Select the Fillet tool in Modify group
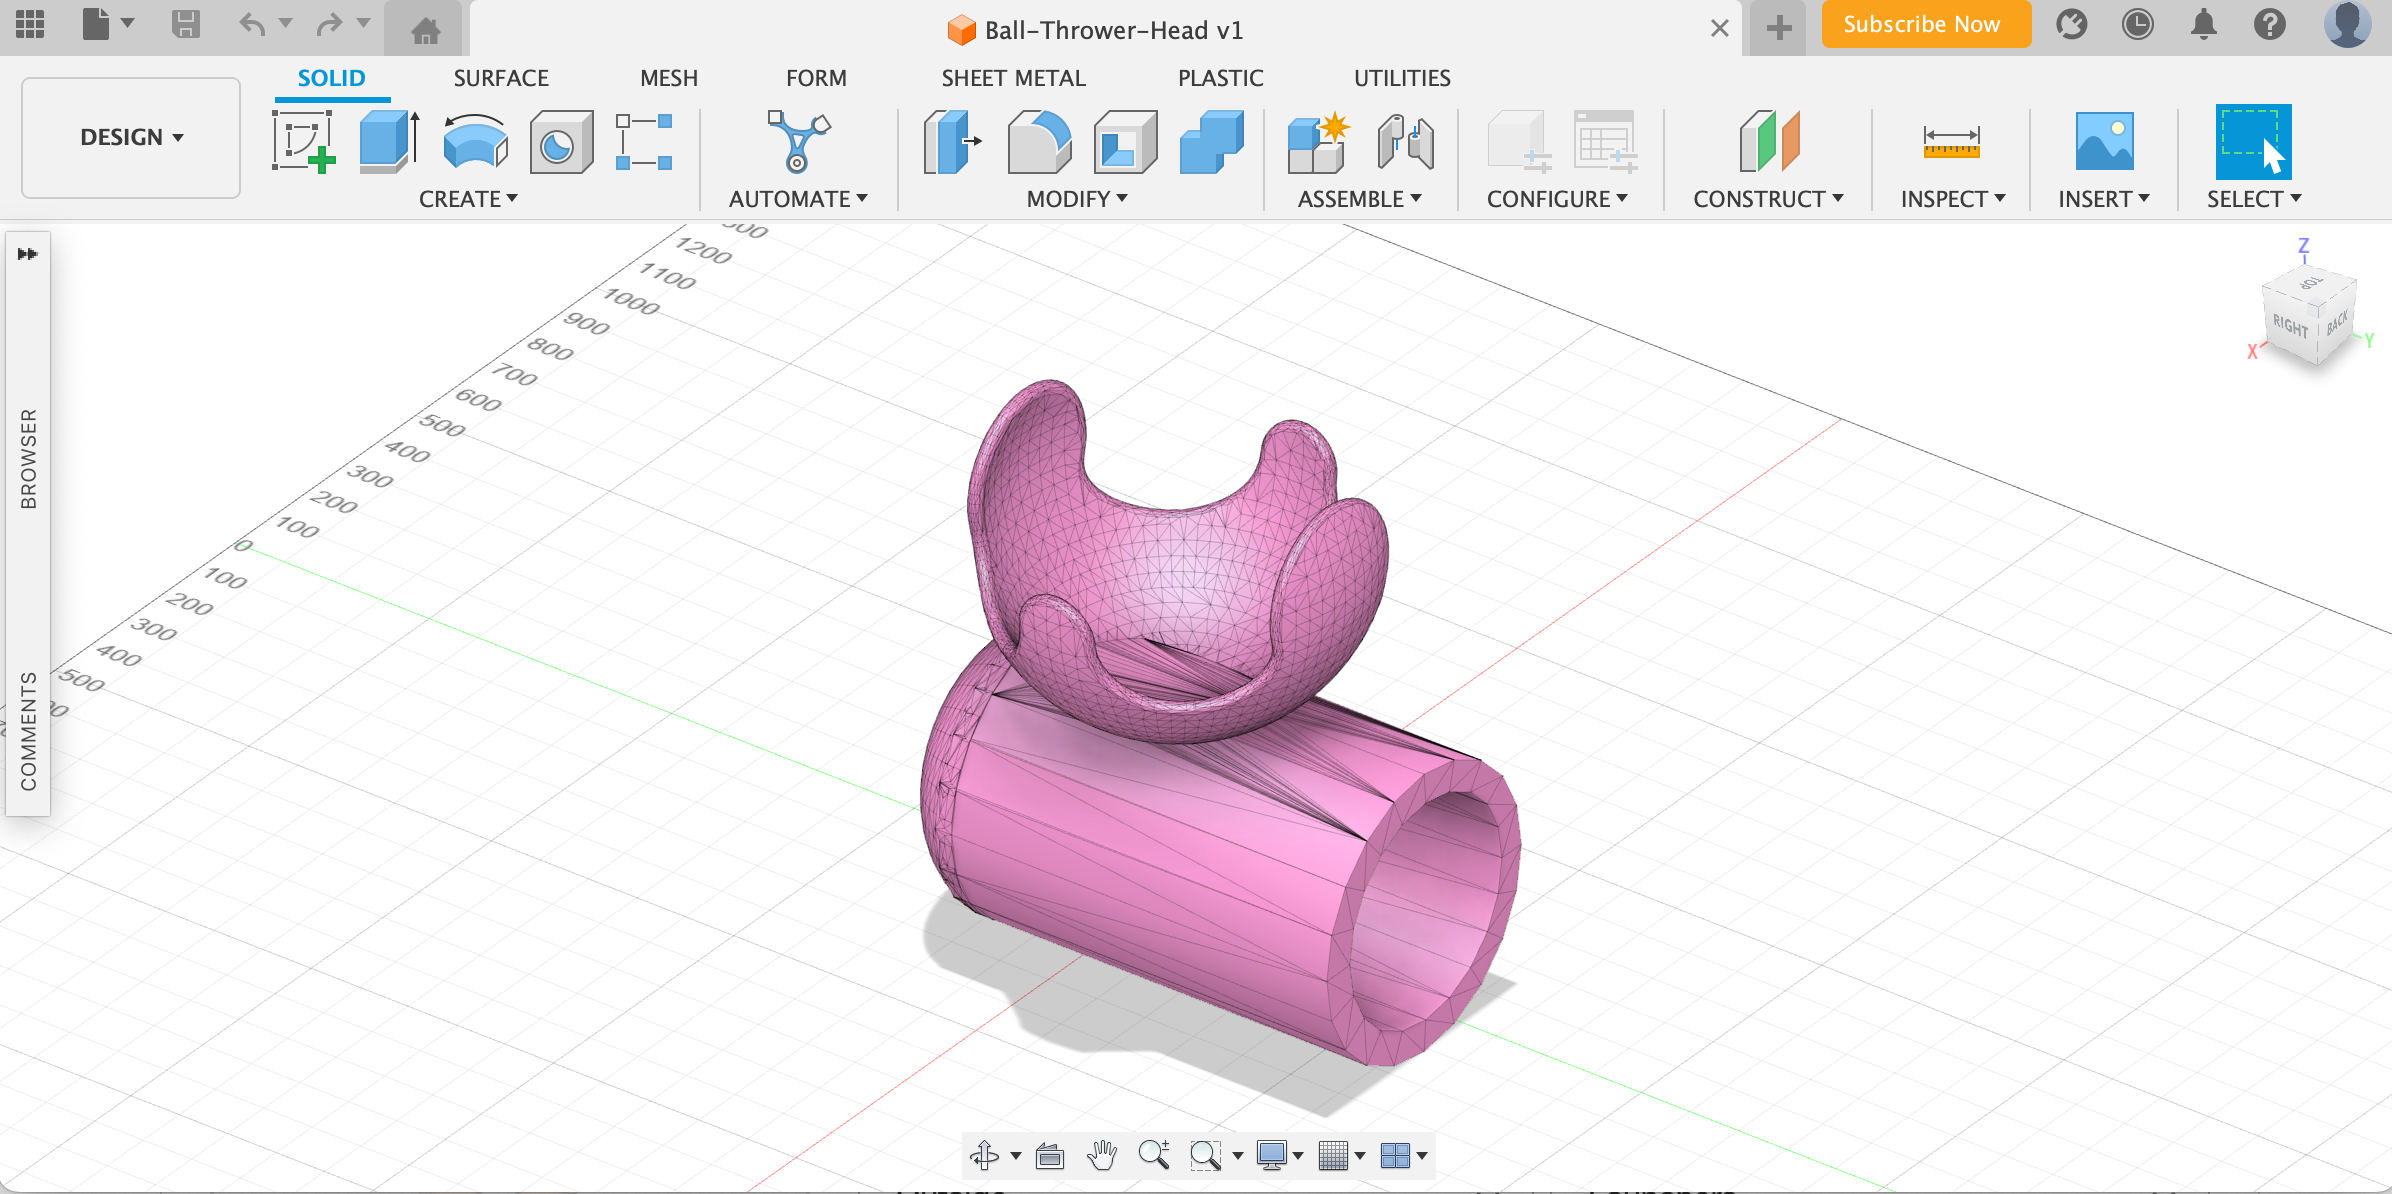Screen dimensions: 2392x1194 tap(1040, 143)
